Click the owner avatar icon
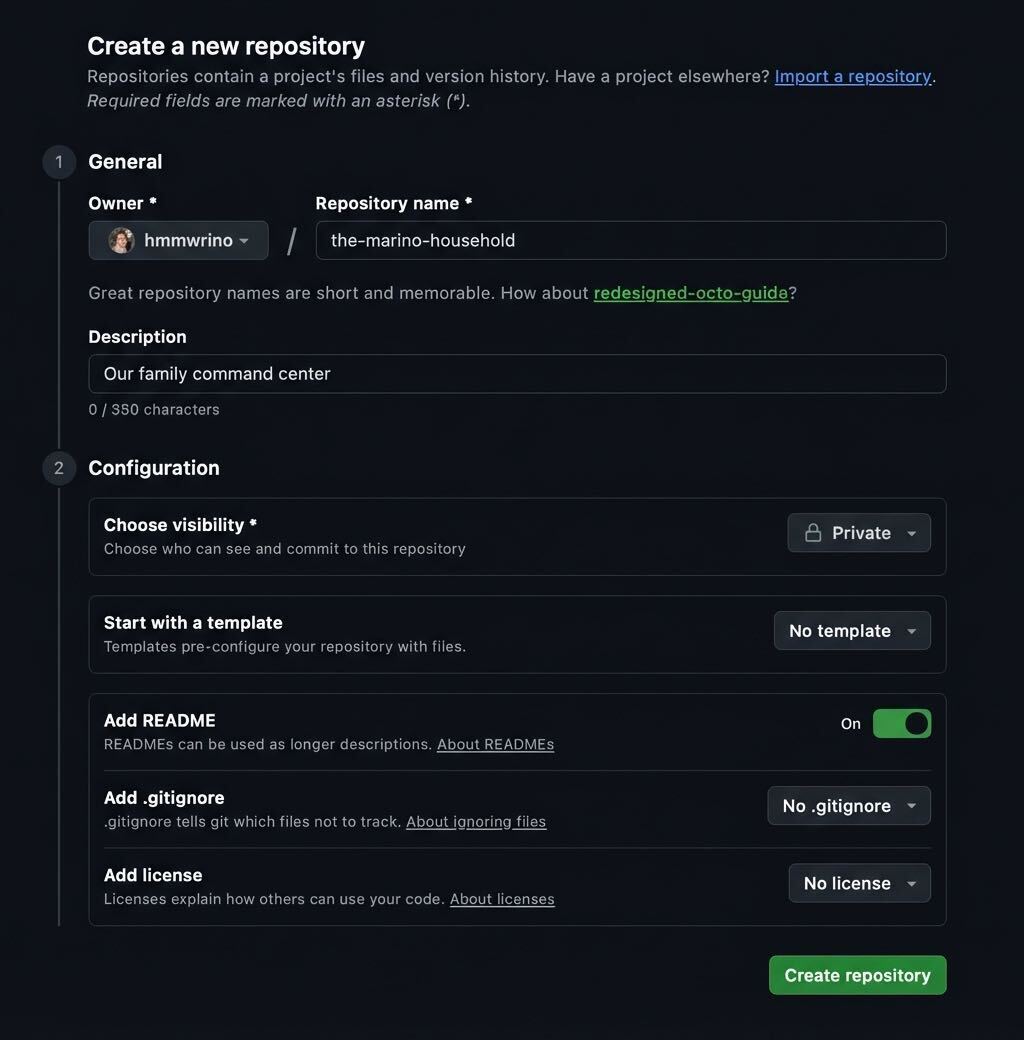 click(121, 240)
